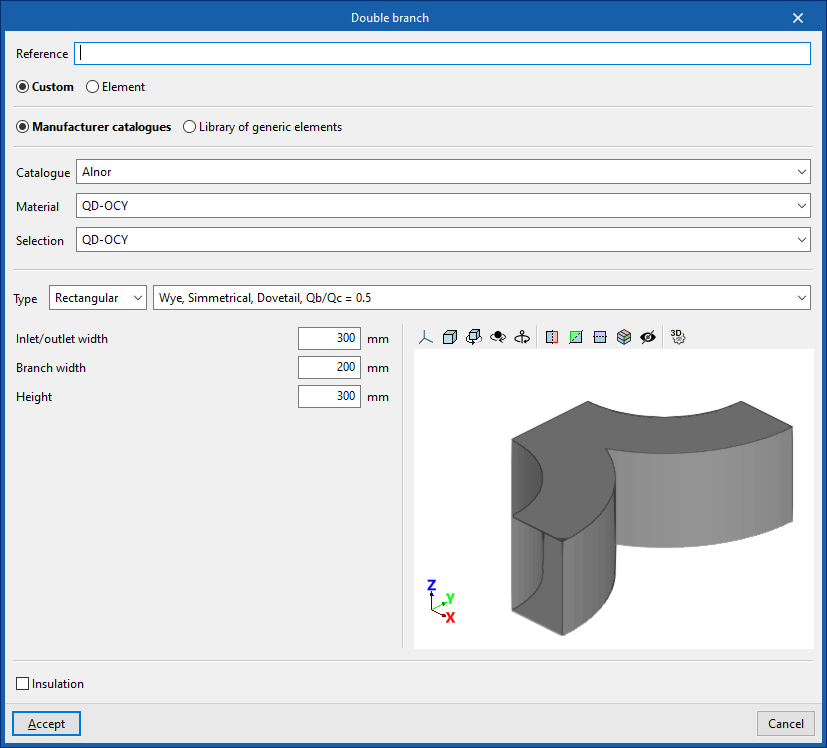827x748 pixels.
Task: Click the dashed line cut plane icon
Action: pos(600,338)
